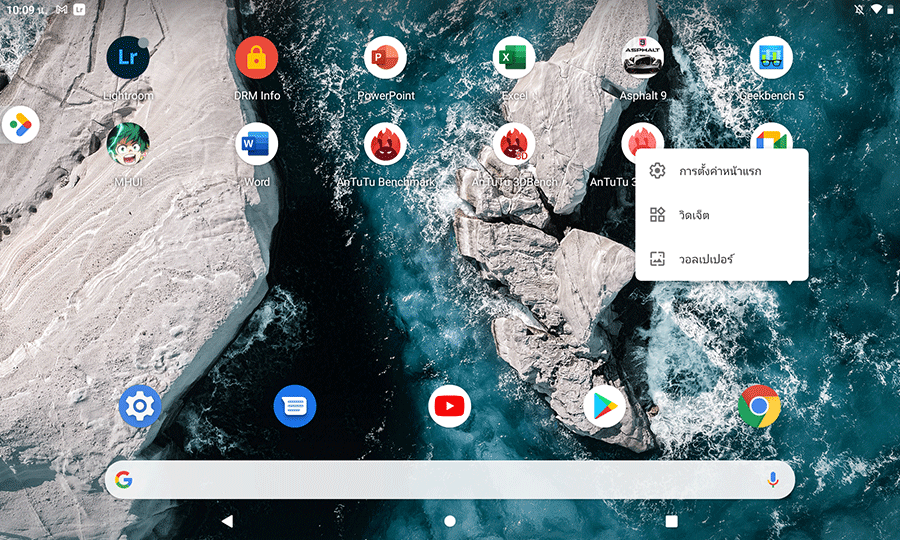The width and height of the screenshot is (900, 540).
Task: Launch Asphalt 9 game
Action: pyautogui.click(x=642, y=58)
